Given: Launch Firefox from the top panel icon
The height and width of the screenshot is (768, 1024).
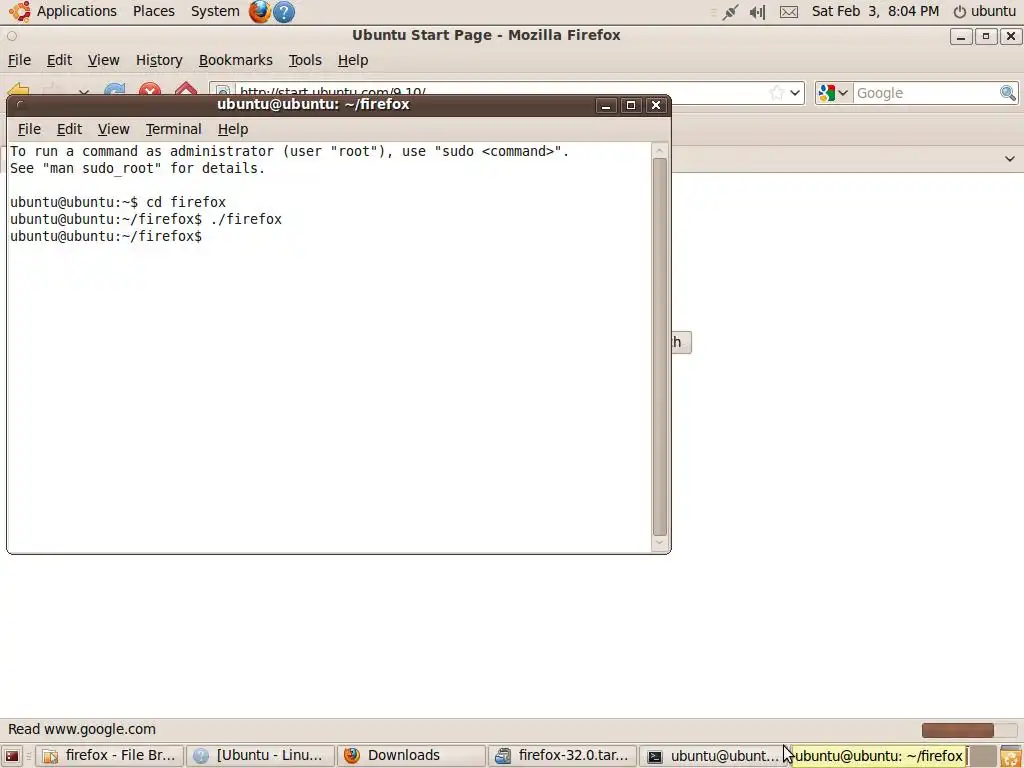Looking at the screenshot, I should (x=260, y=12).
